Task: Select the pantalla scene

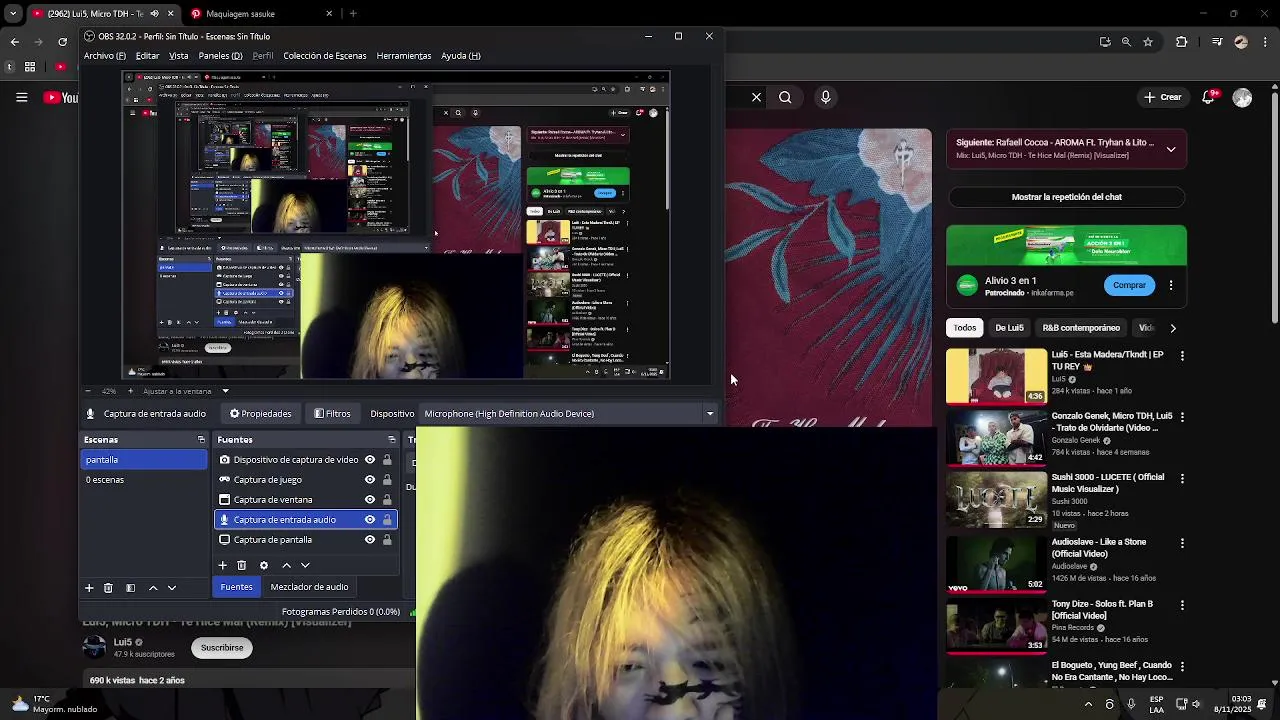Action: point(144,460)
